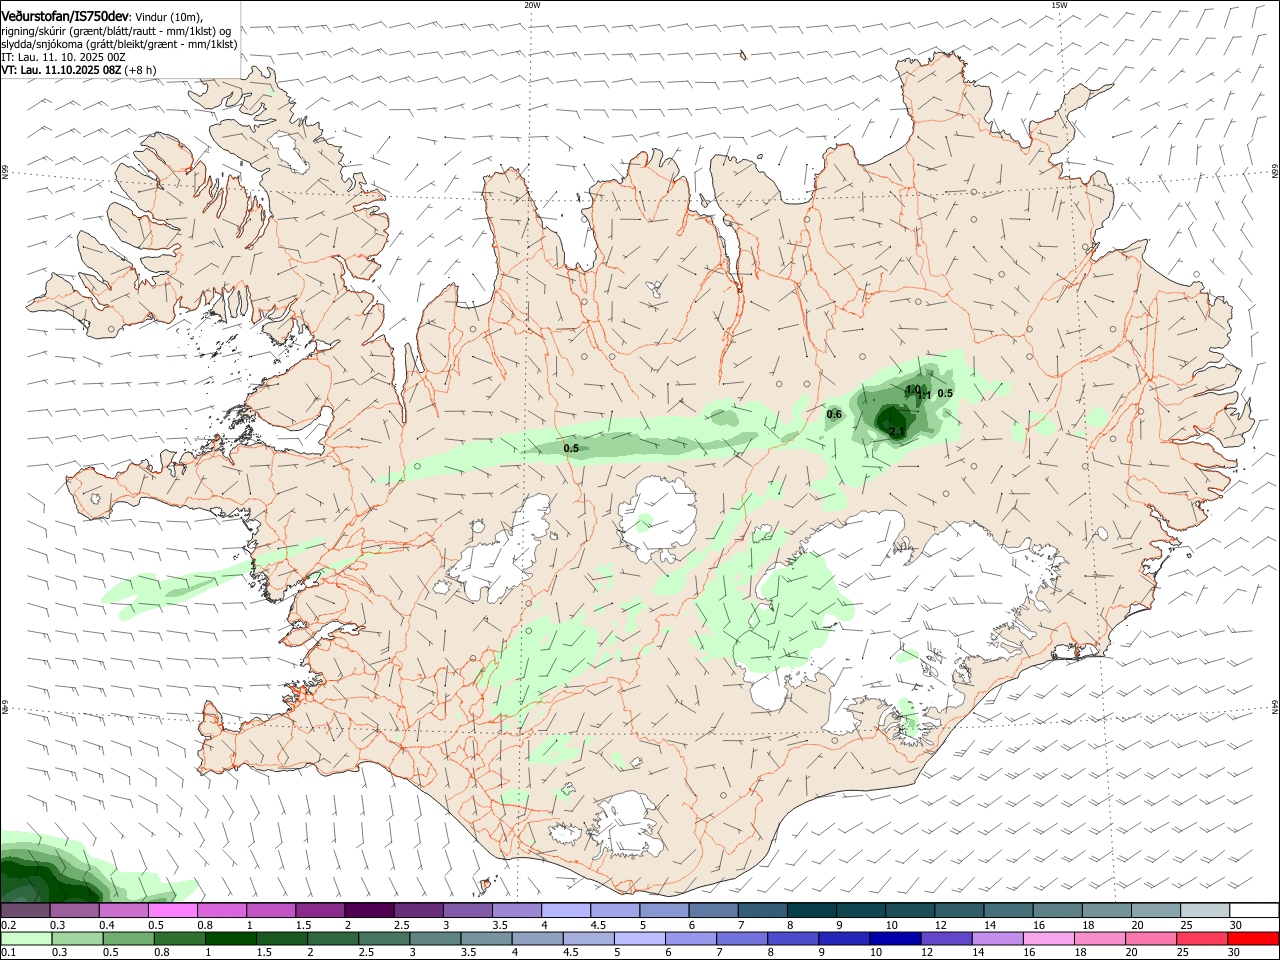Click the Veðurstofan/IS750dev title text
Screen dimensions: 1280x960
coord(65,16)
